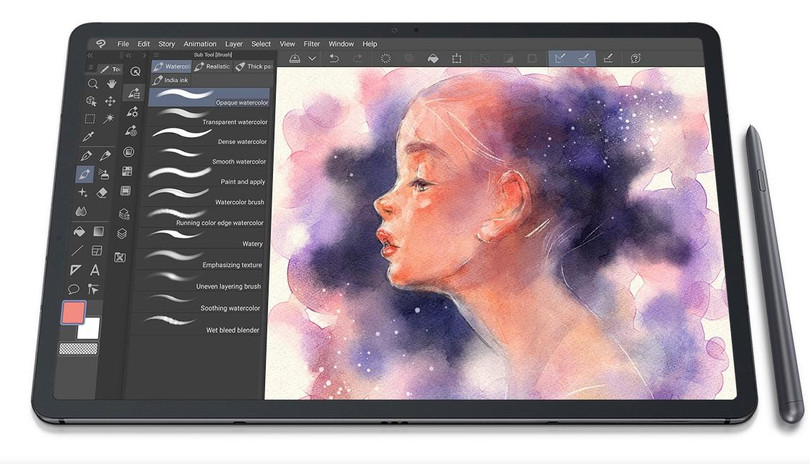
Task: Expand dropdown arrow beside cloud icon
Action: point(312,58)
